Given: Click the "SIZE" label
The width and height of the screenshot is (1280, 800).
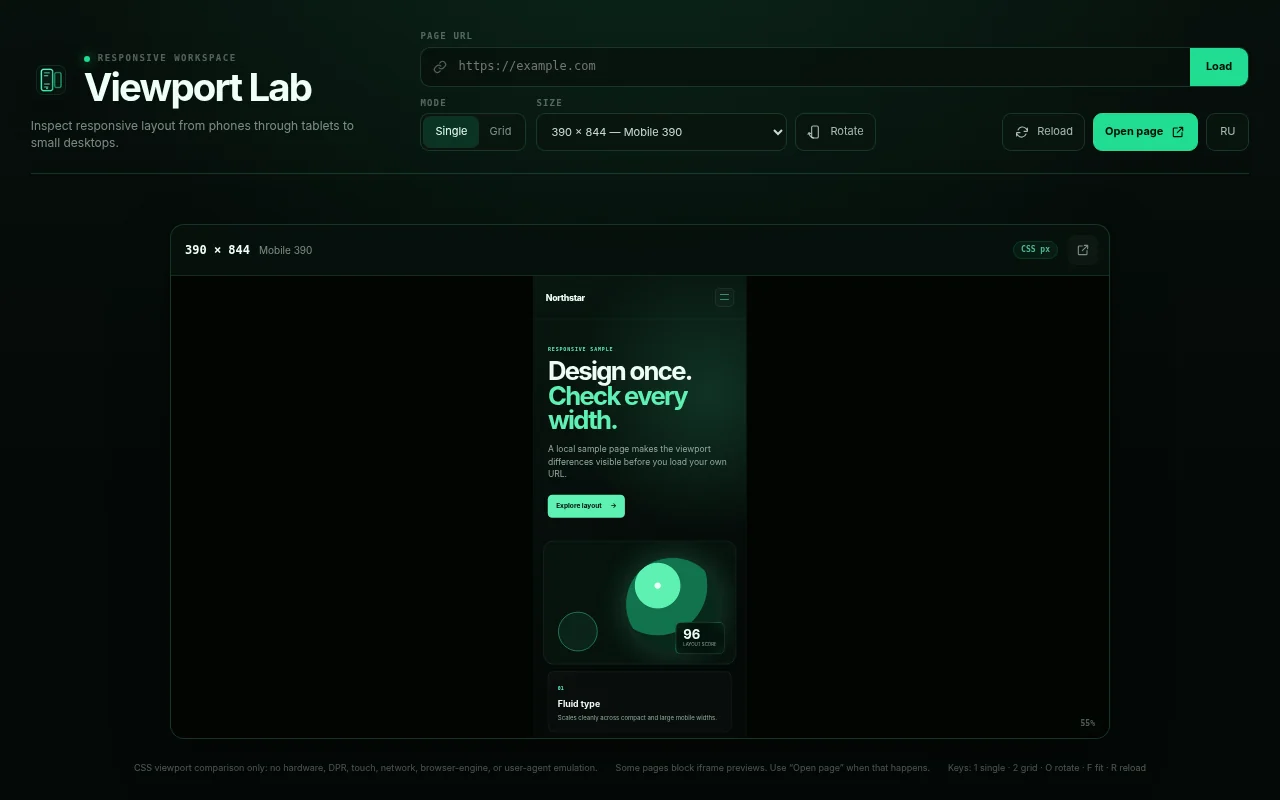Looking at the screenshot, I should 549,103.
